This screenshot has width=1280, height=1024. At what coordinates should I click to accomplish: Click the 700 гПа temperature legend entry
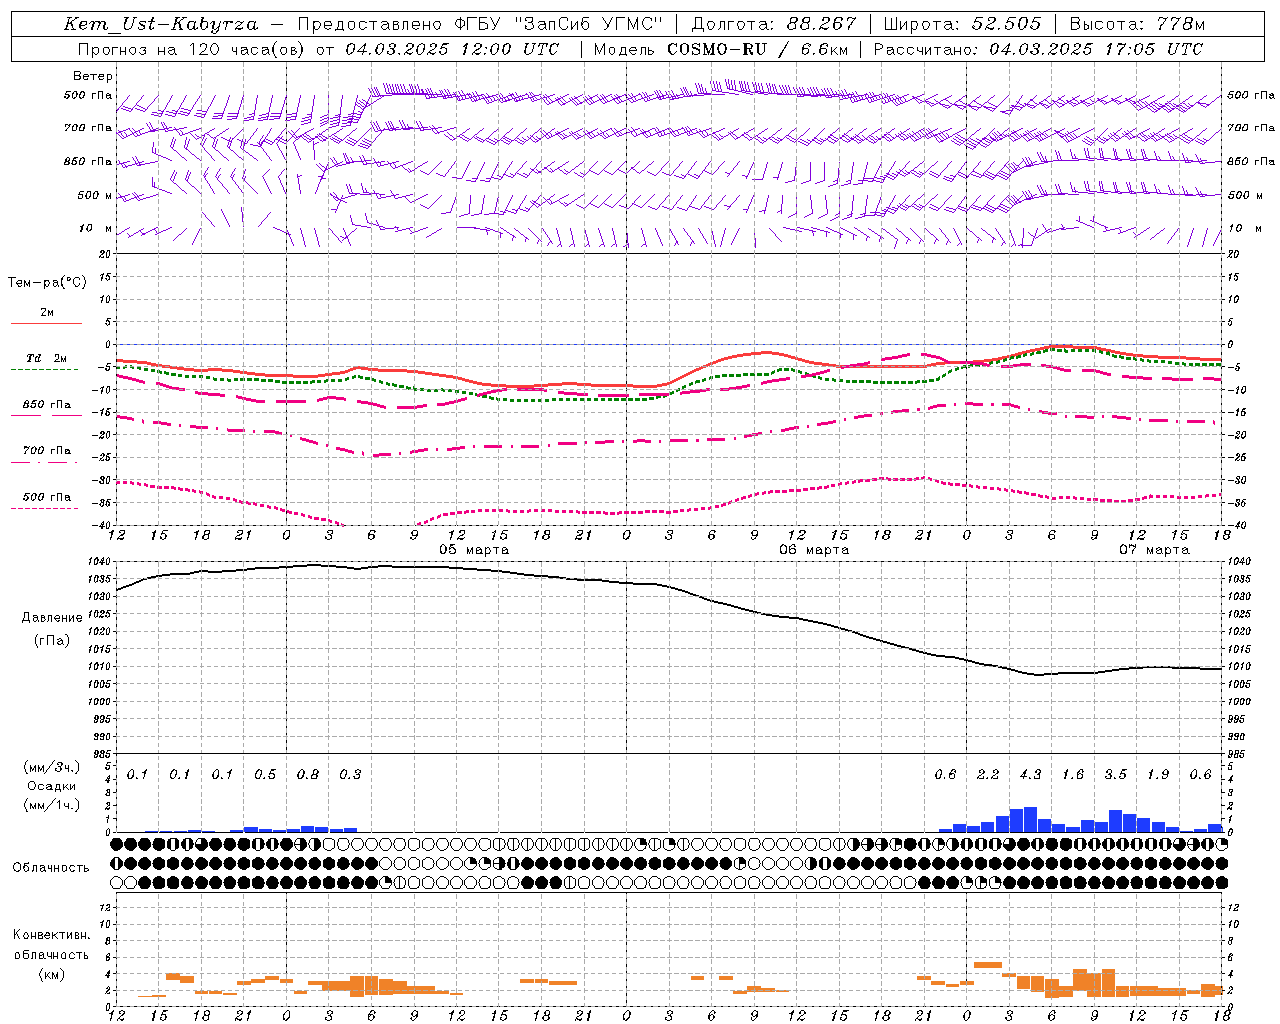(47, 451)
